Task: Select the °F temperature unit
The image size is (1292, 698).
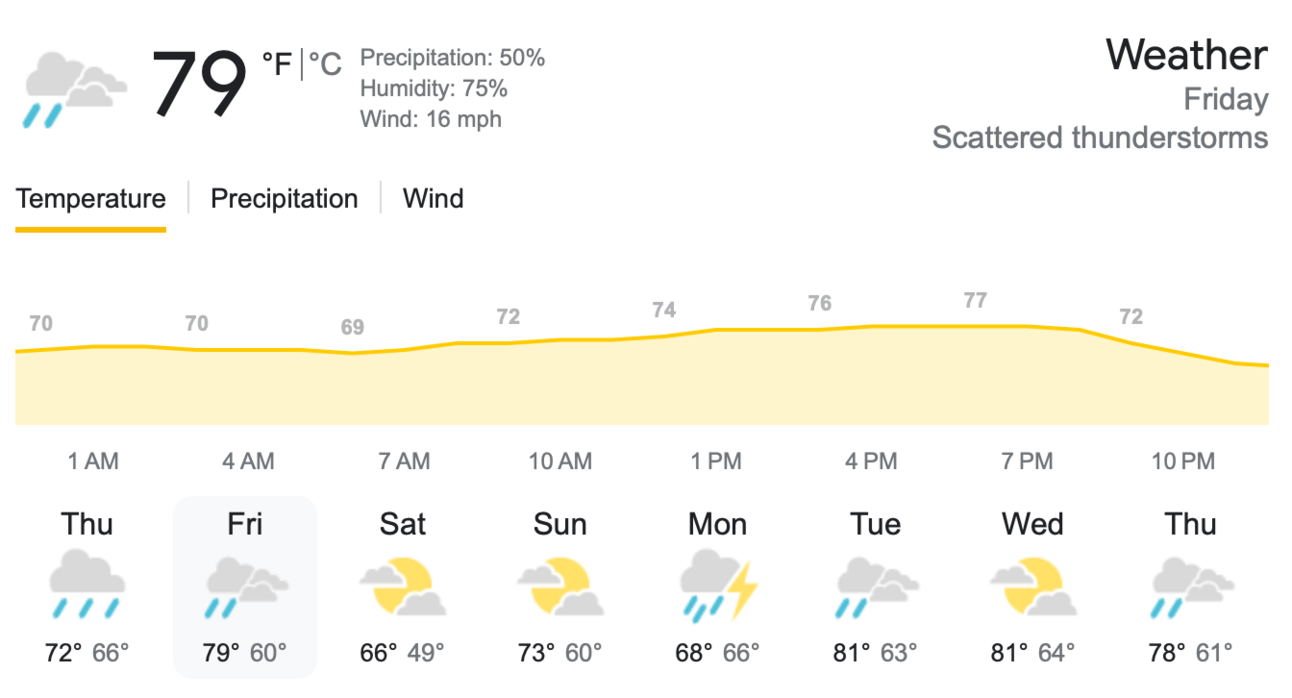Action: pos(277,65)
